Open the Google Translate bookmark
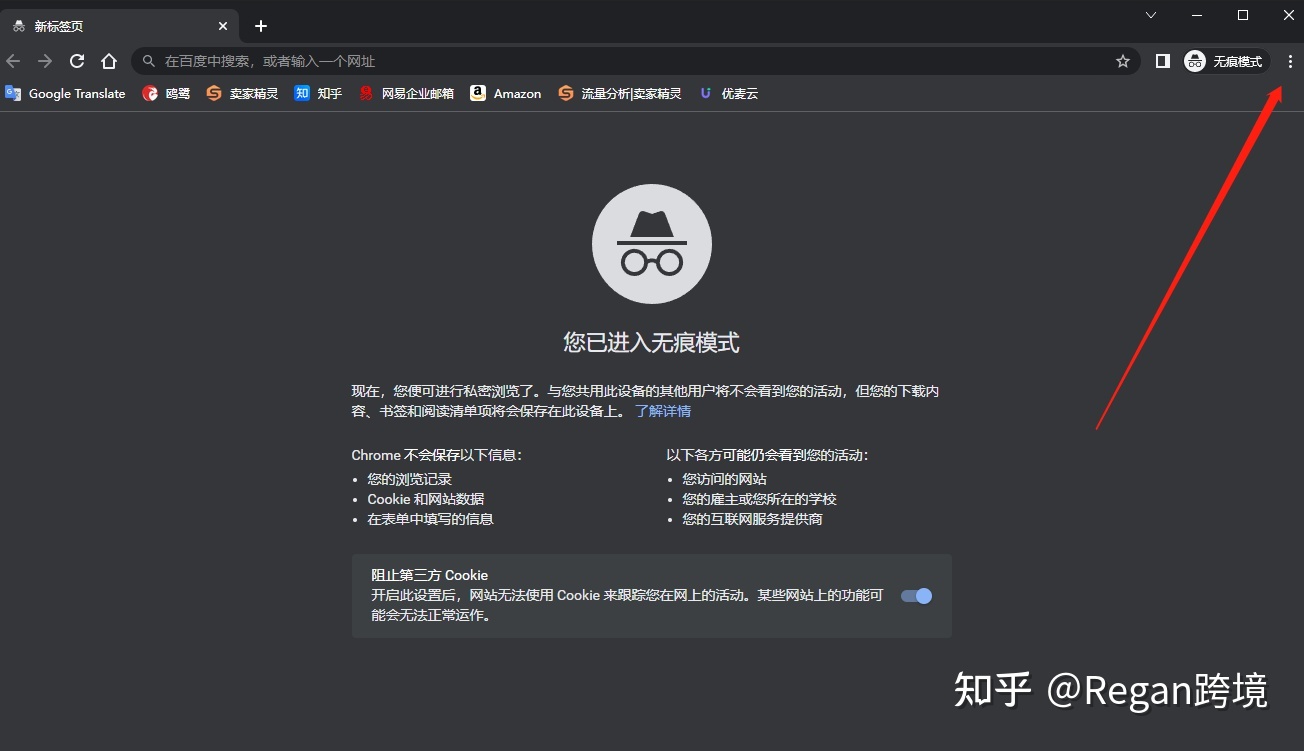 pos(66,93)
